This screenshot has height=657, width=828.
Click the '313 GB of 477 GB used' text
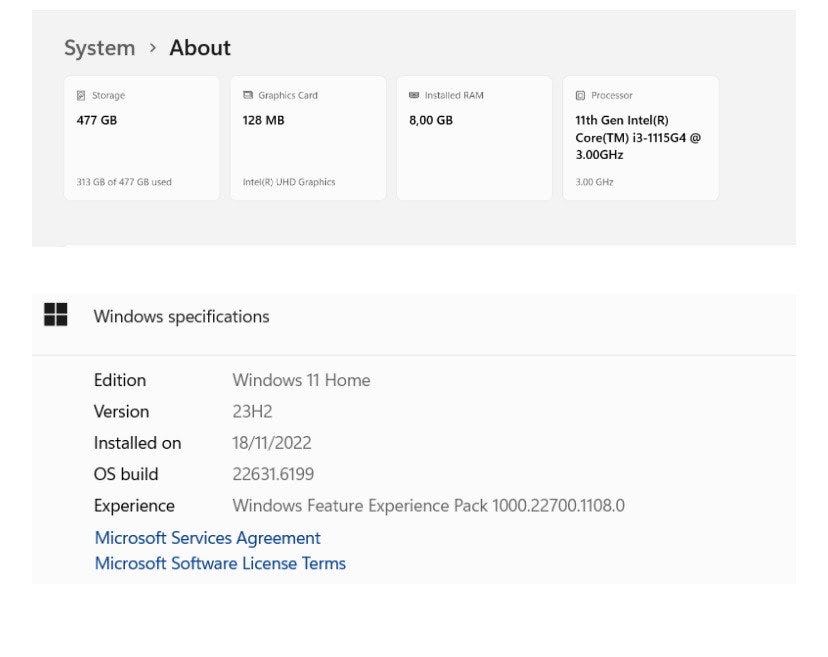coord(124,182)
